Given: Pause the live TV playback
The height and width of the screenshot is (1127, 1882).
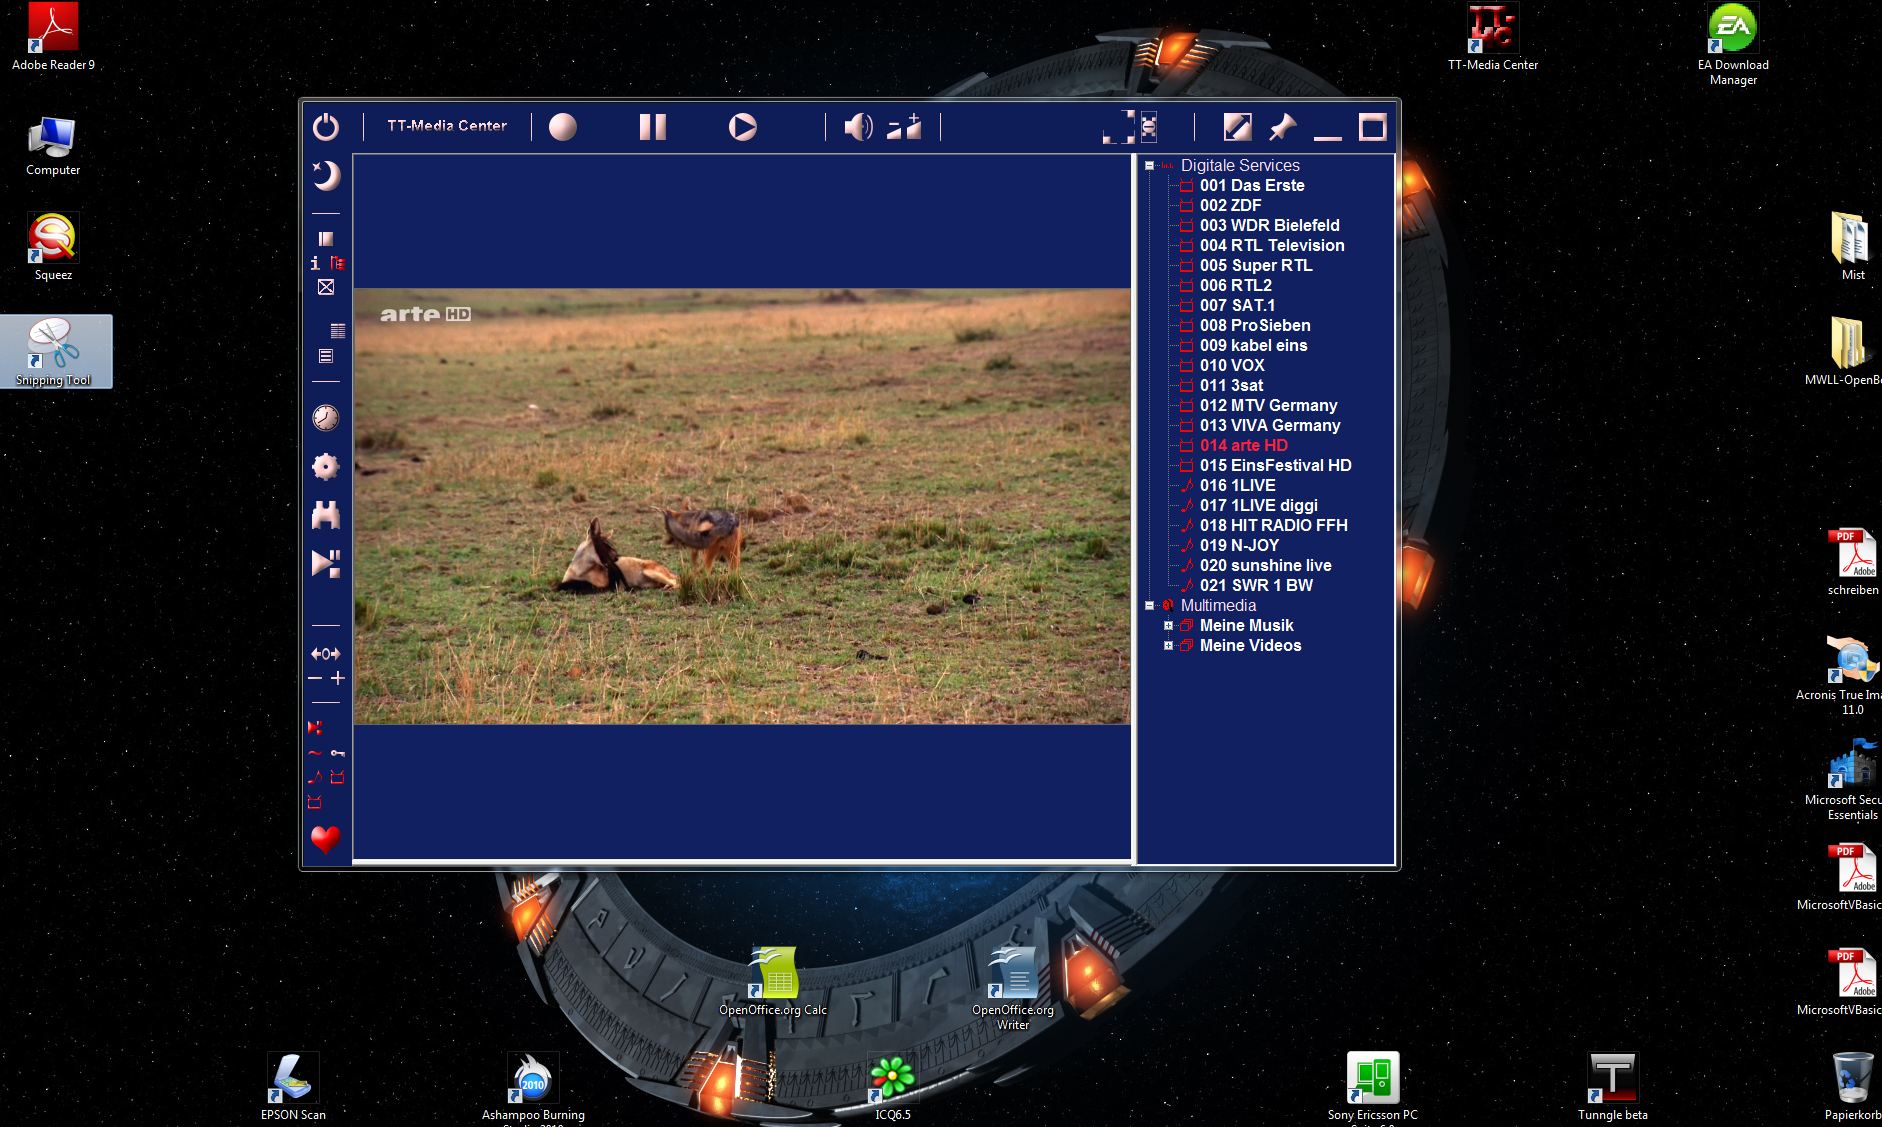Looking at the screenshot, I should 653,127.
